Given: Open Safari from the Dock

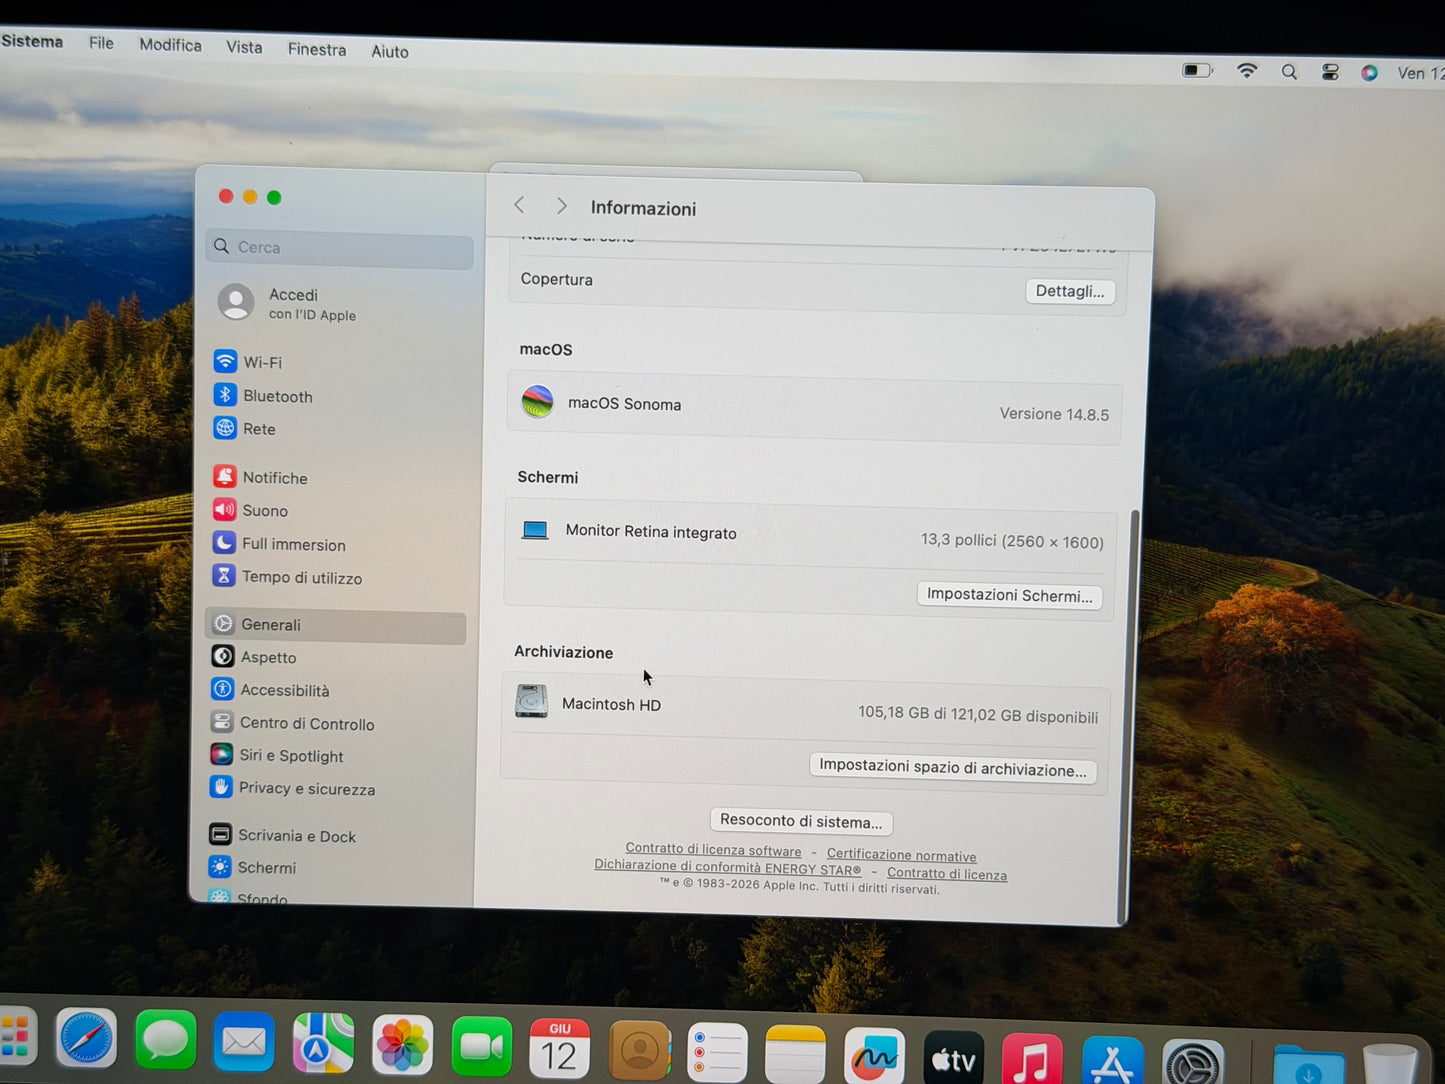Looking at the screenshot, I should click(86, 1037).
